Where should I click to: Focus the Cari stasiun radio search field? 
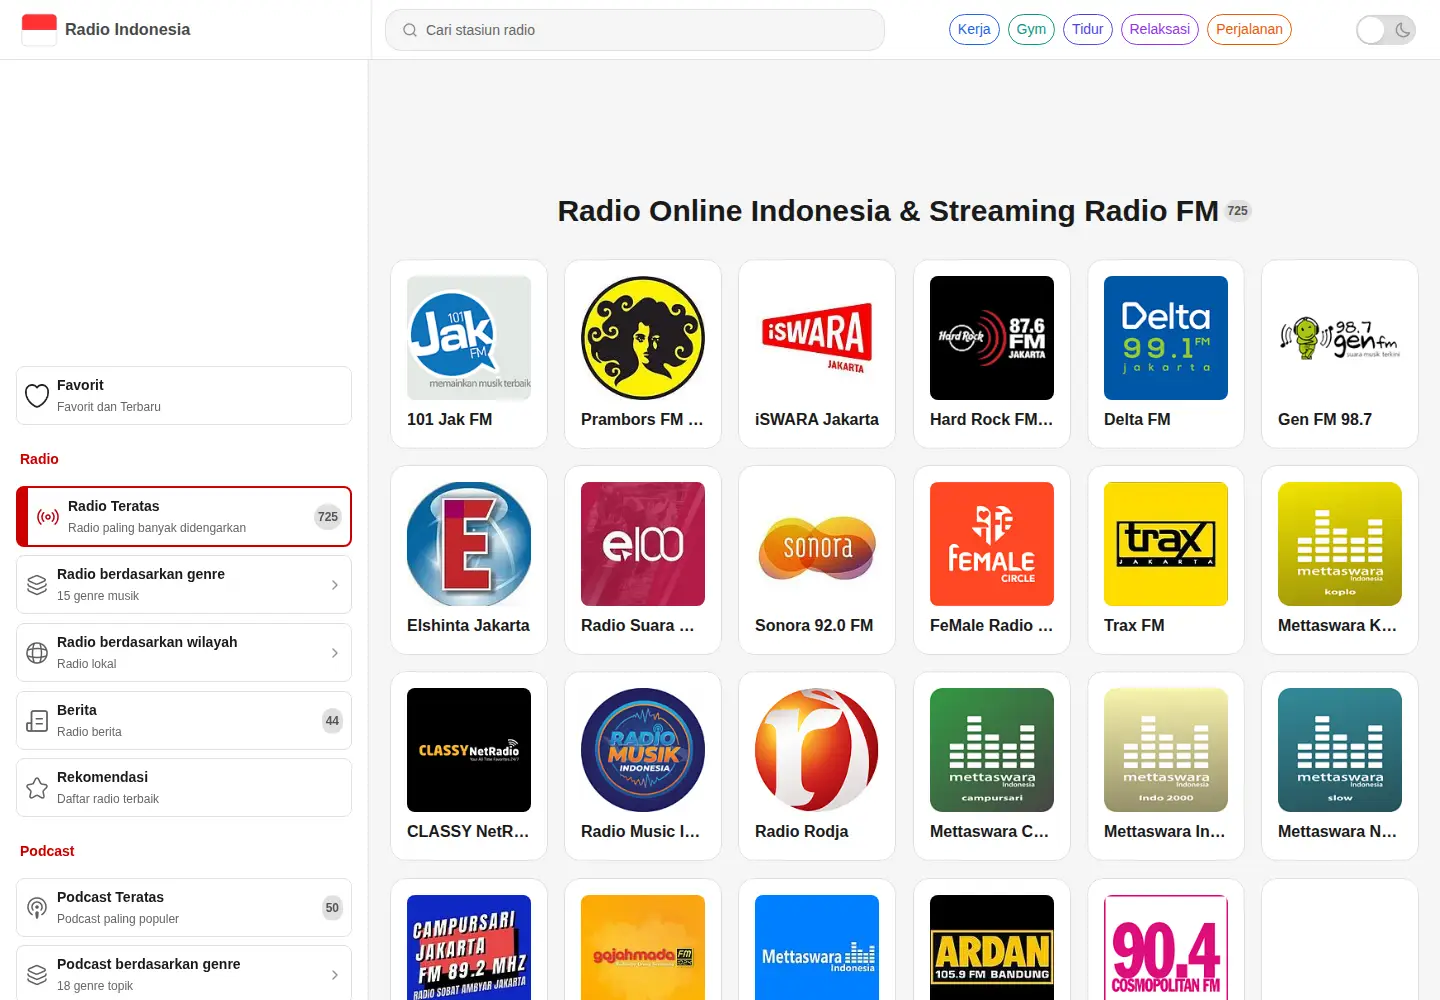635,30
